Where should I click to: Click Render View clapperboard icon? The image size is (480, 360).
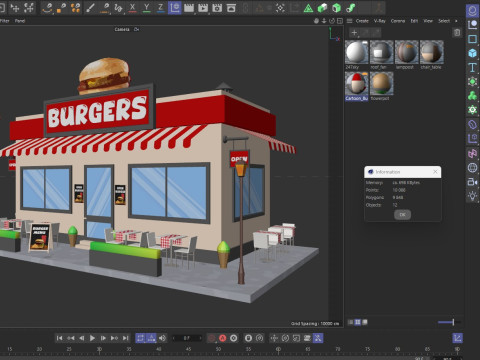(x=189, y=8)
